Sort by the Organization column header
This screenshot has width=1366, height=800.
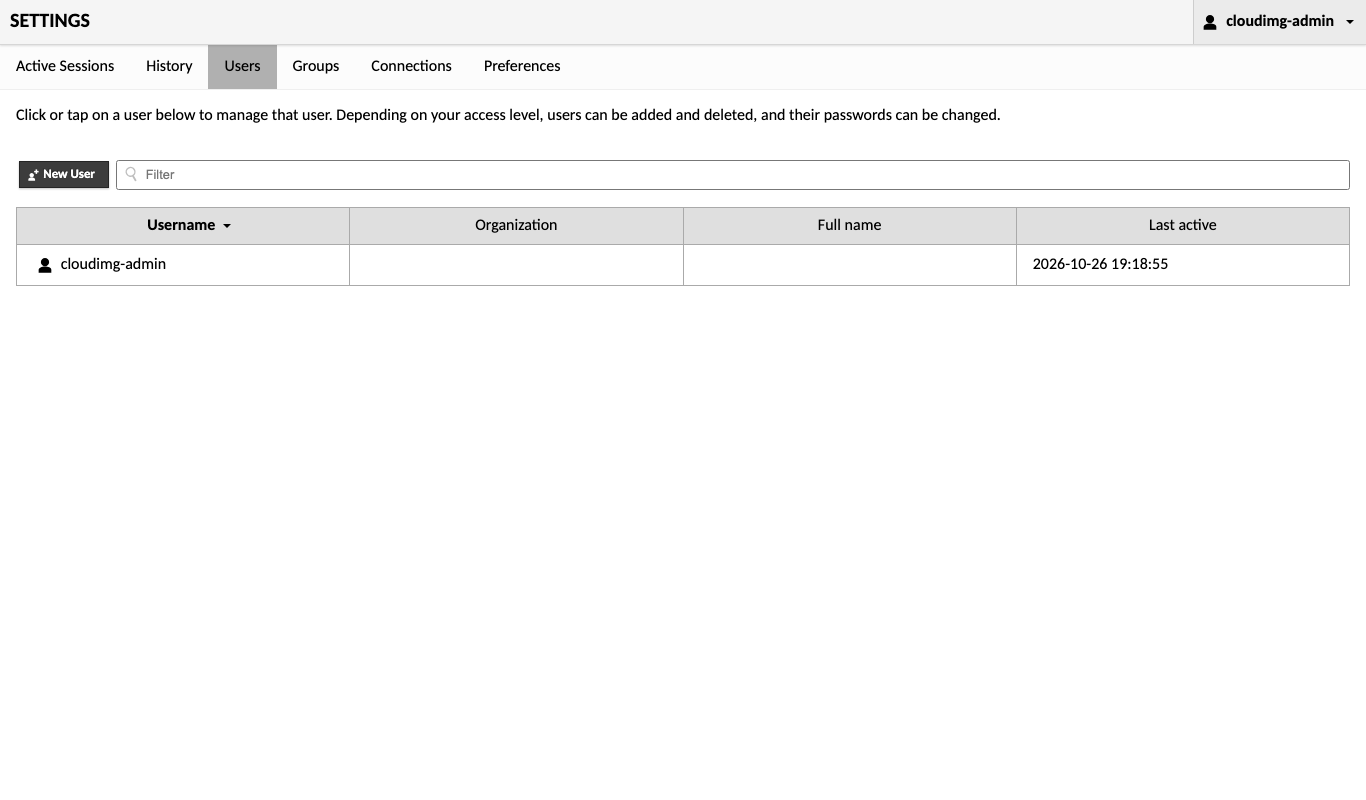(516, 225)
